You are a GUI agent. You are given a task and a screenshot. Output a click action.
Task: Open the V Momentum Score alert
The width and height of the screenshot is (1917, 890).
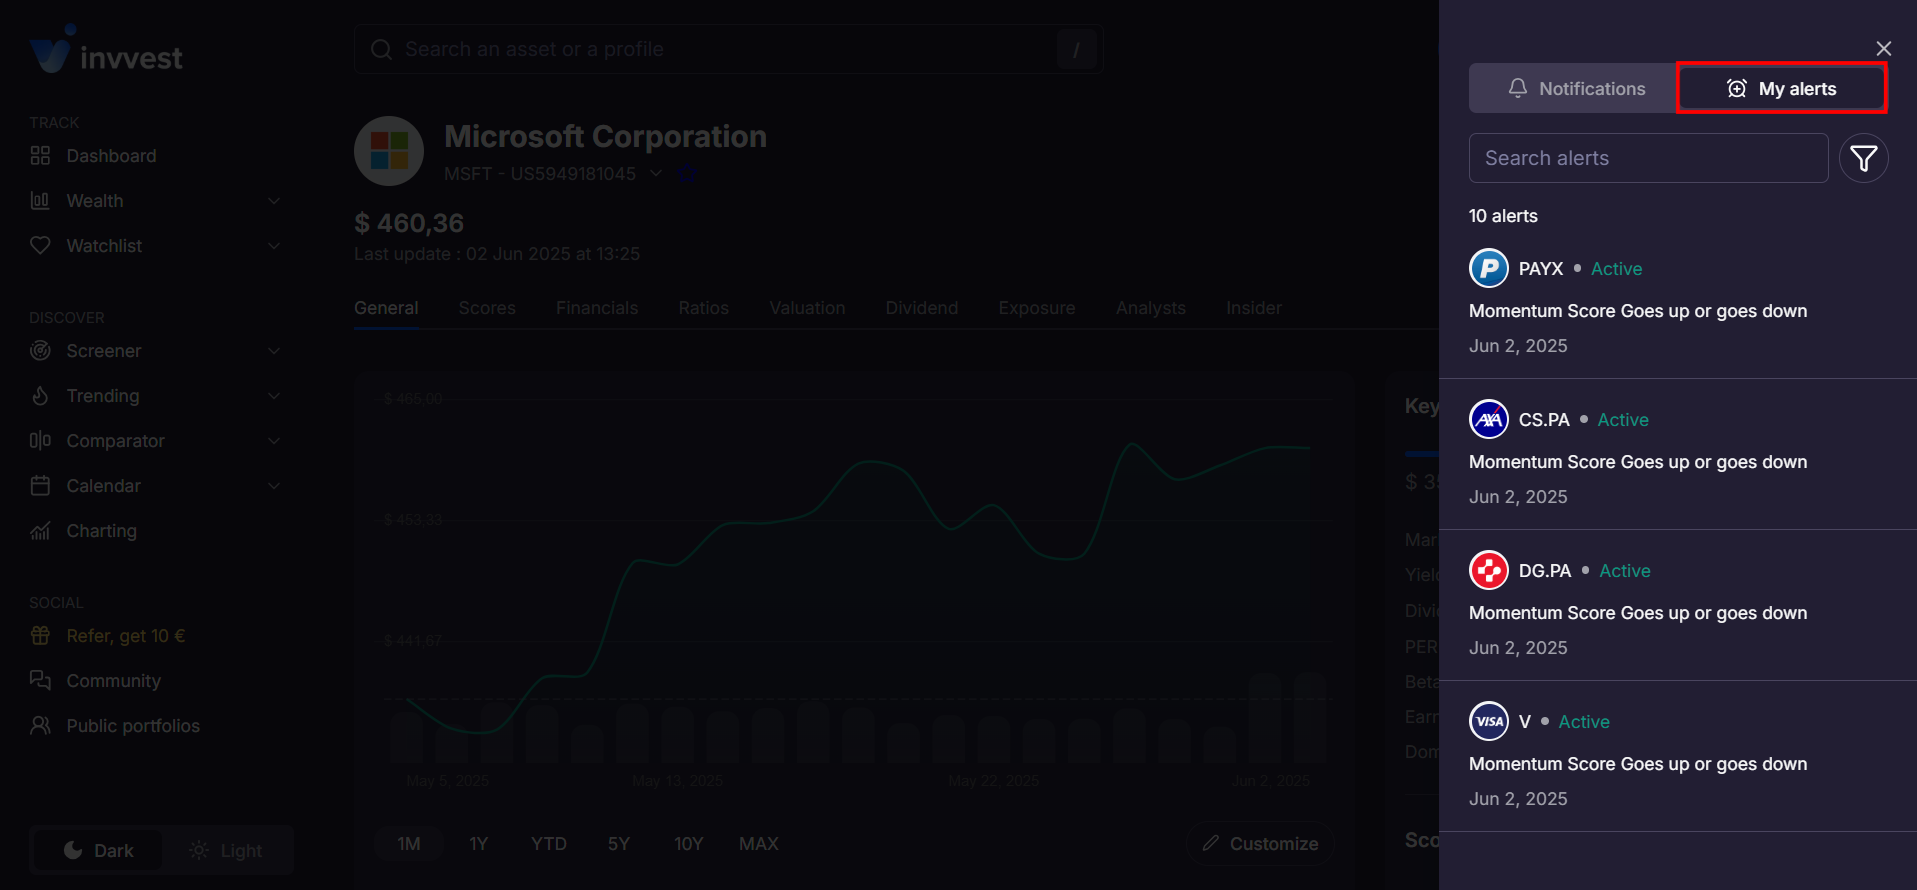1678,756
